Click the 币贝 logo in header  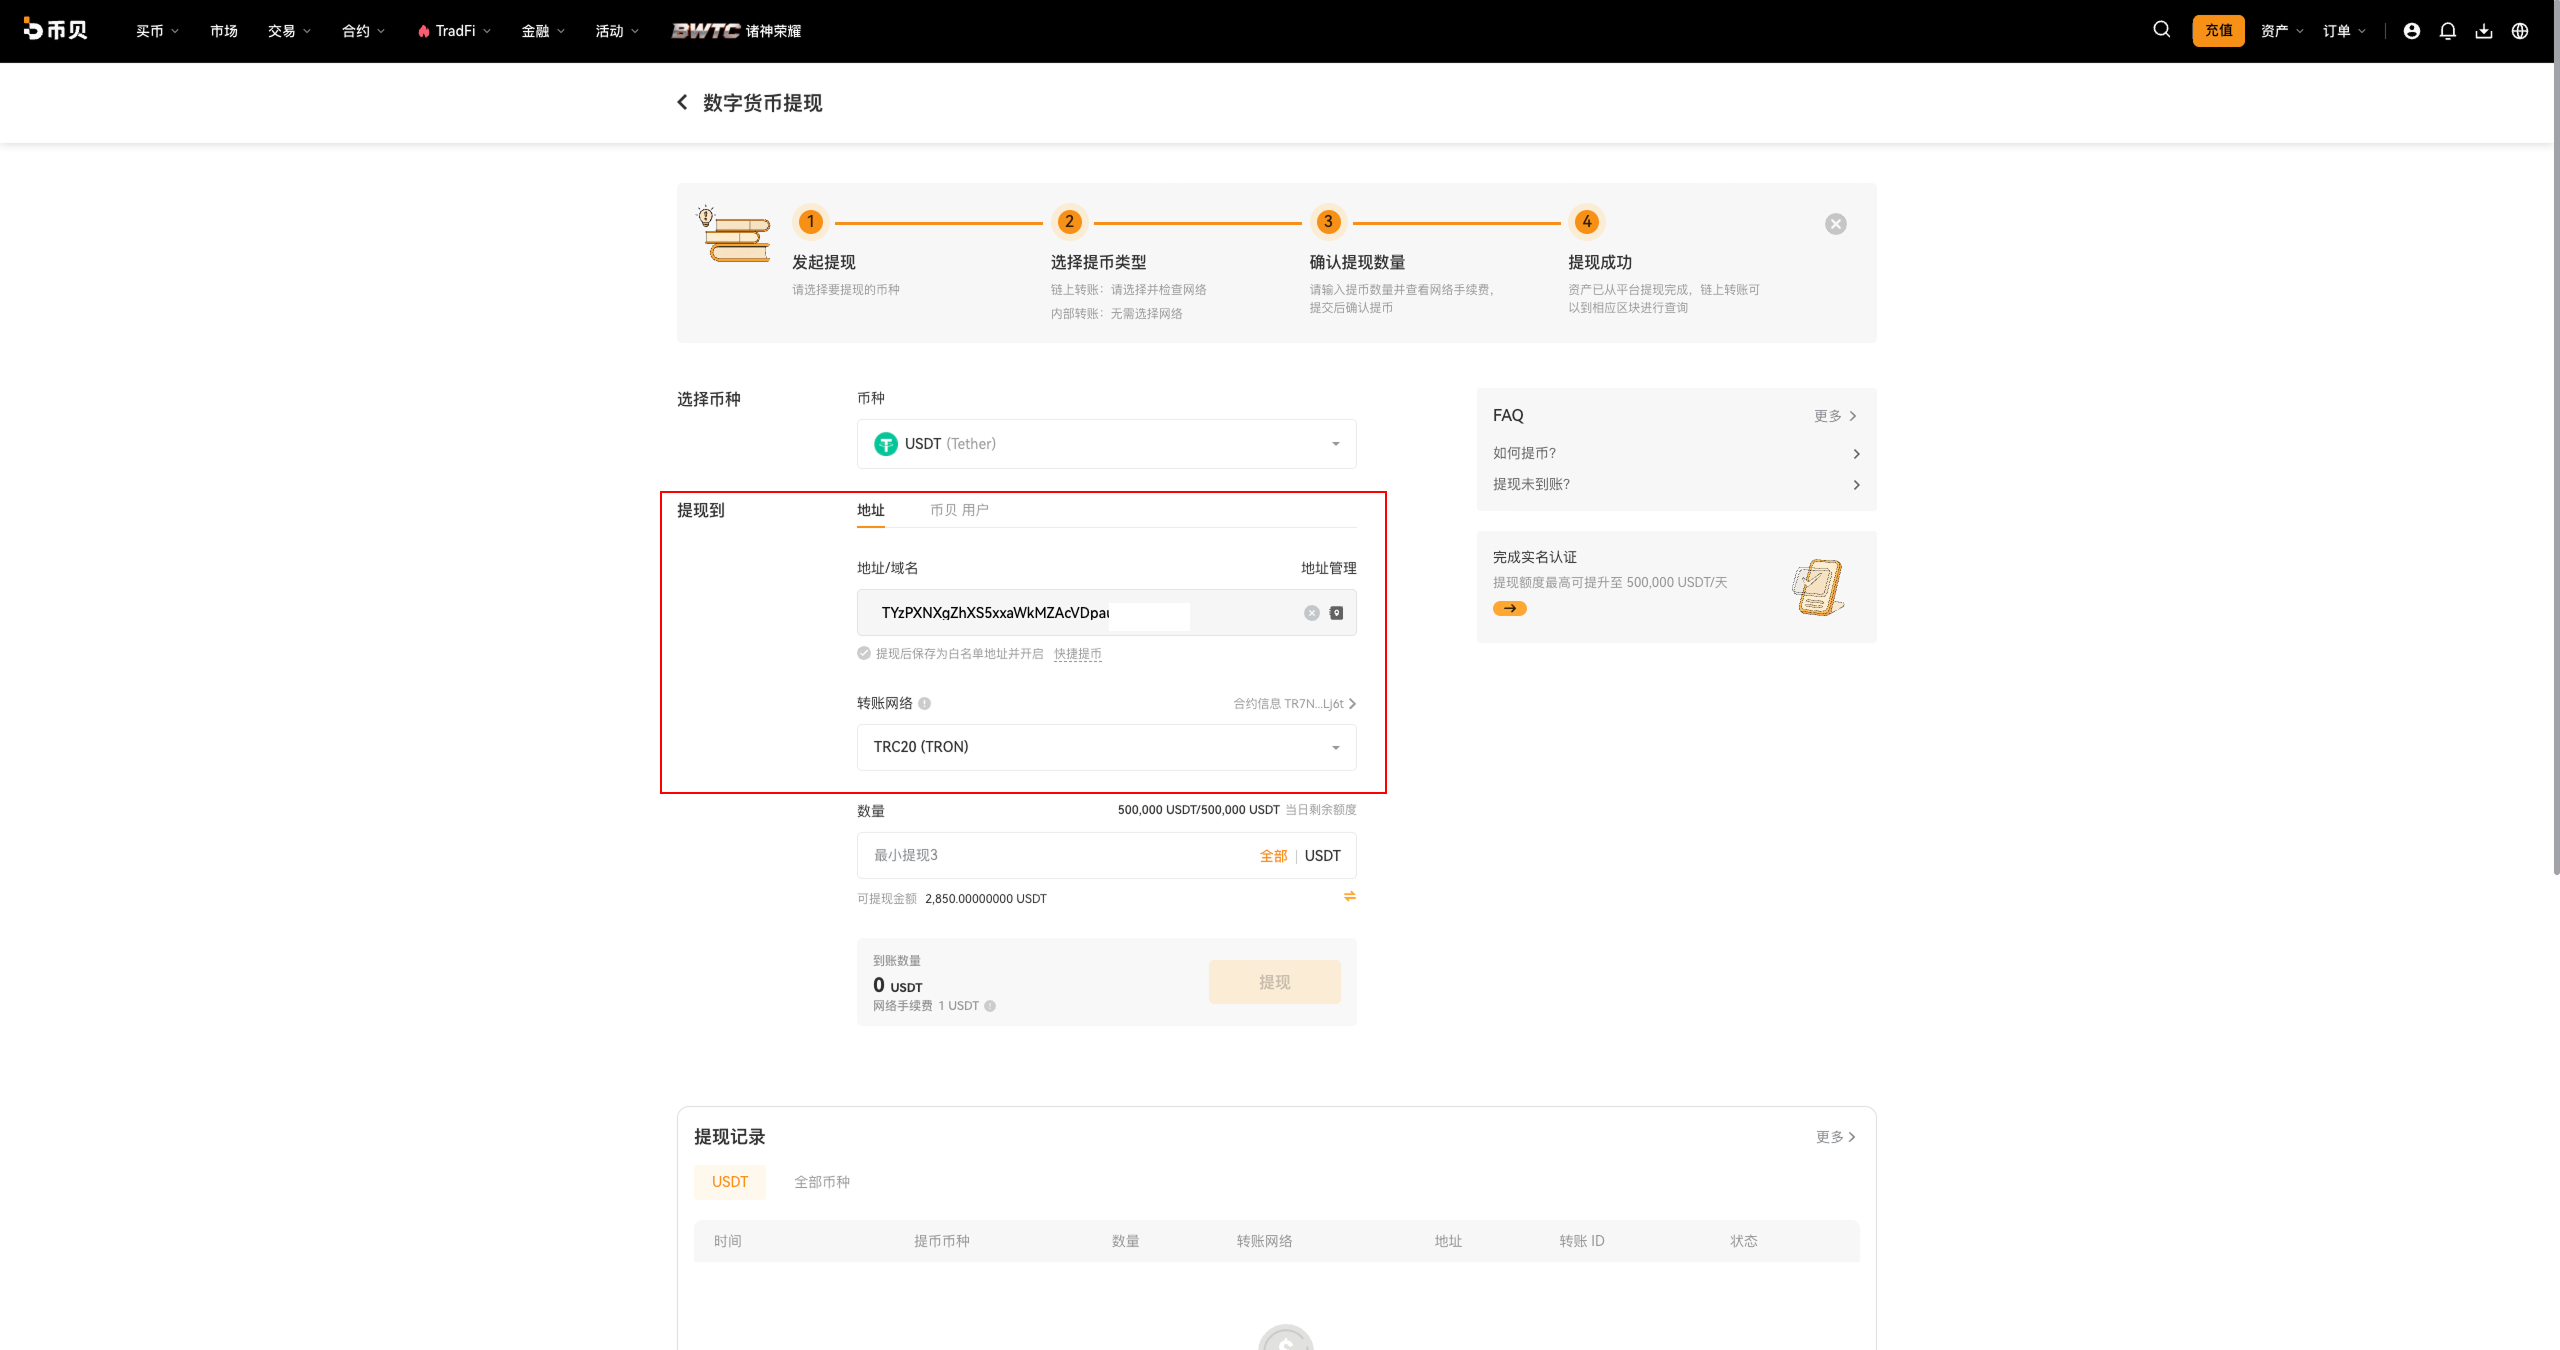(55, 30)
